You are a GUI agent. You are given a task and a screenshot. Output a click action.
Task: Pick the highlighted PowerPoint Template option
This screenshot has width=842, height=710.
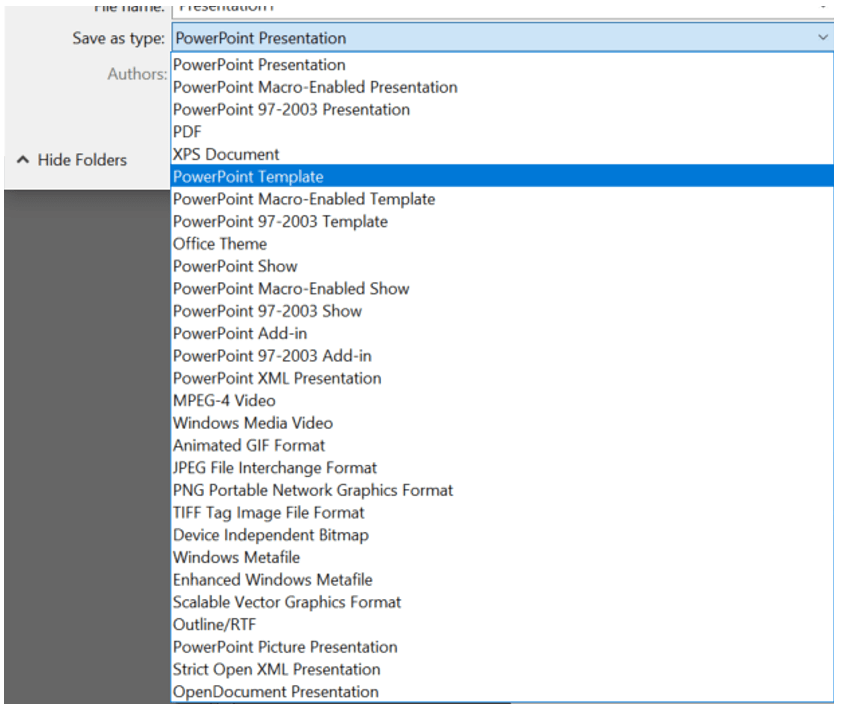point(248,177)
